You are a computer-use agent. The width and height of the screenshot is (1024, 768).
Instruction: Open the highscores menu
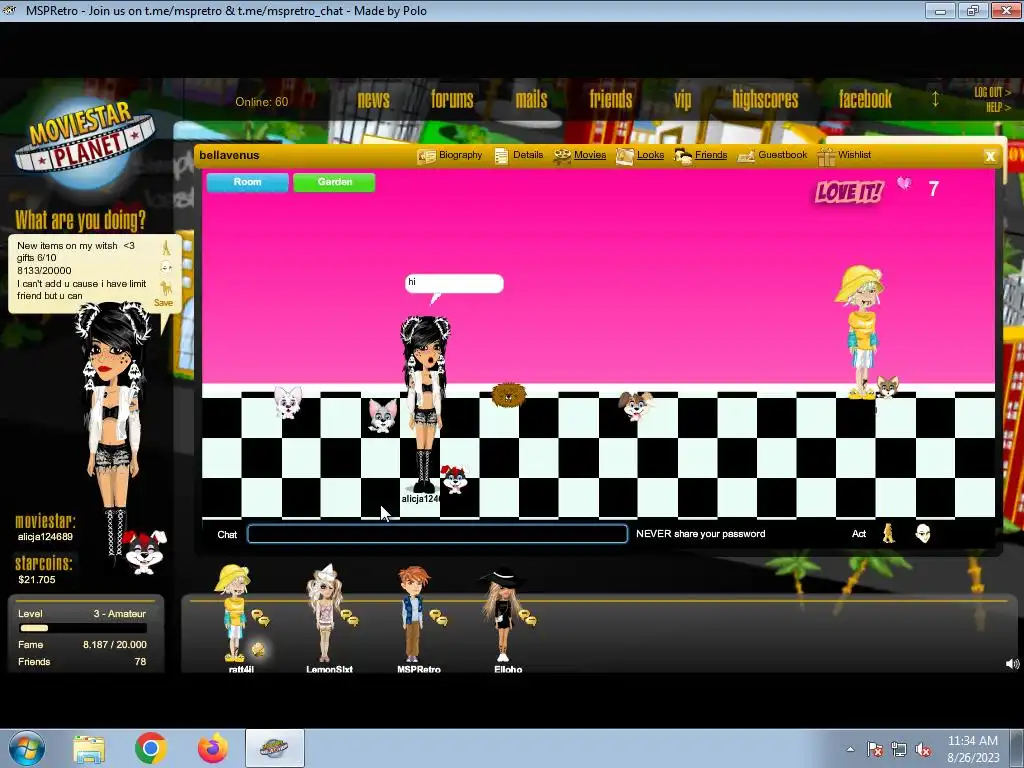pyautogui.click(x=765, y=99)
